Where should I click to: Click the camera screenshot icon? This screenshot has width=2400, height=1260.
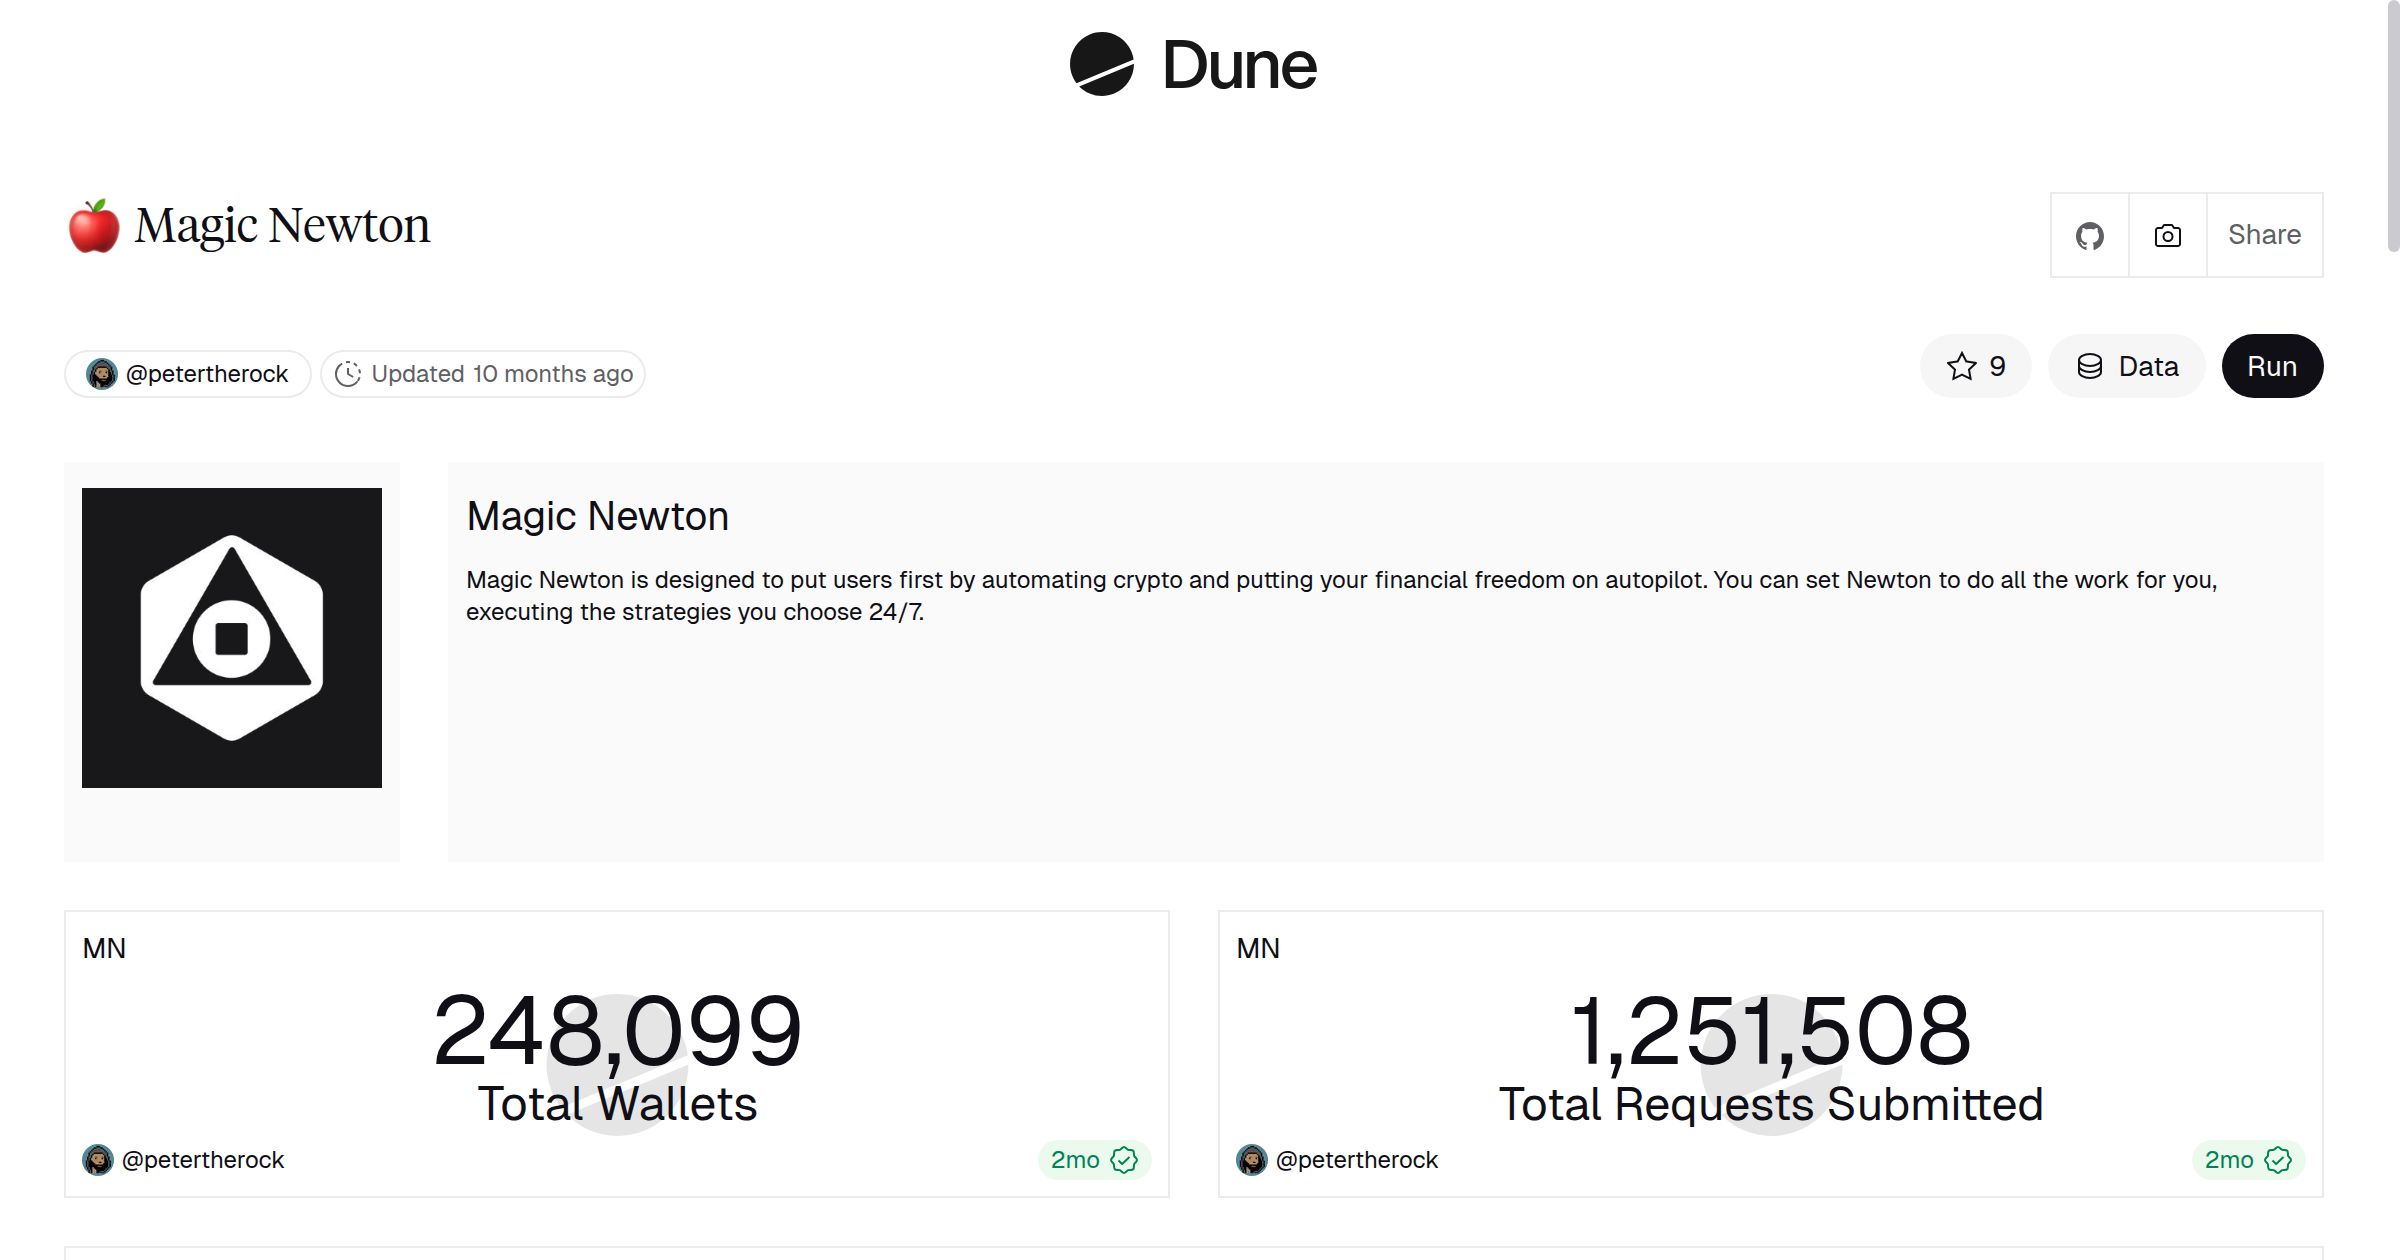point(2166,234)
